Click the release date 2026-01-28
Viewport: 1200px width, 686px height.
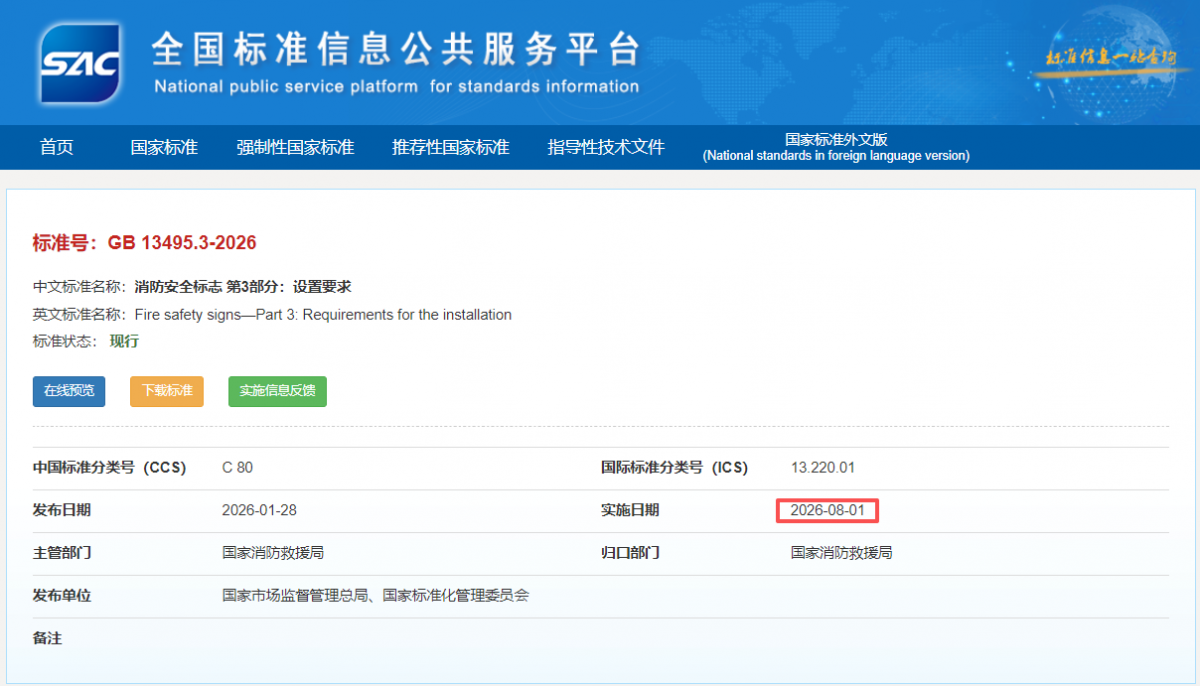tap(259, 510)
